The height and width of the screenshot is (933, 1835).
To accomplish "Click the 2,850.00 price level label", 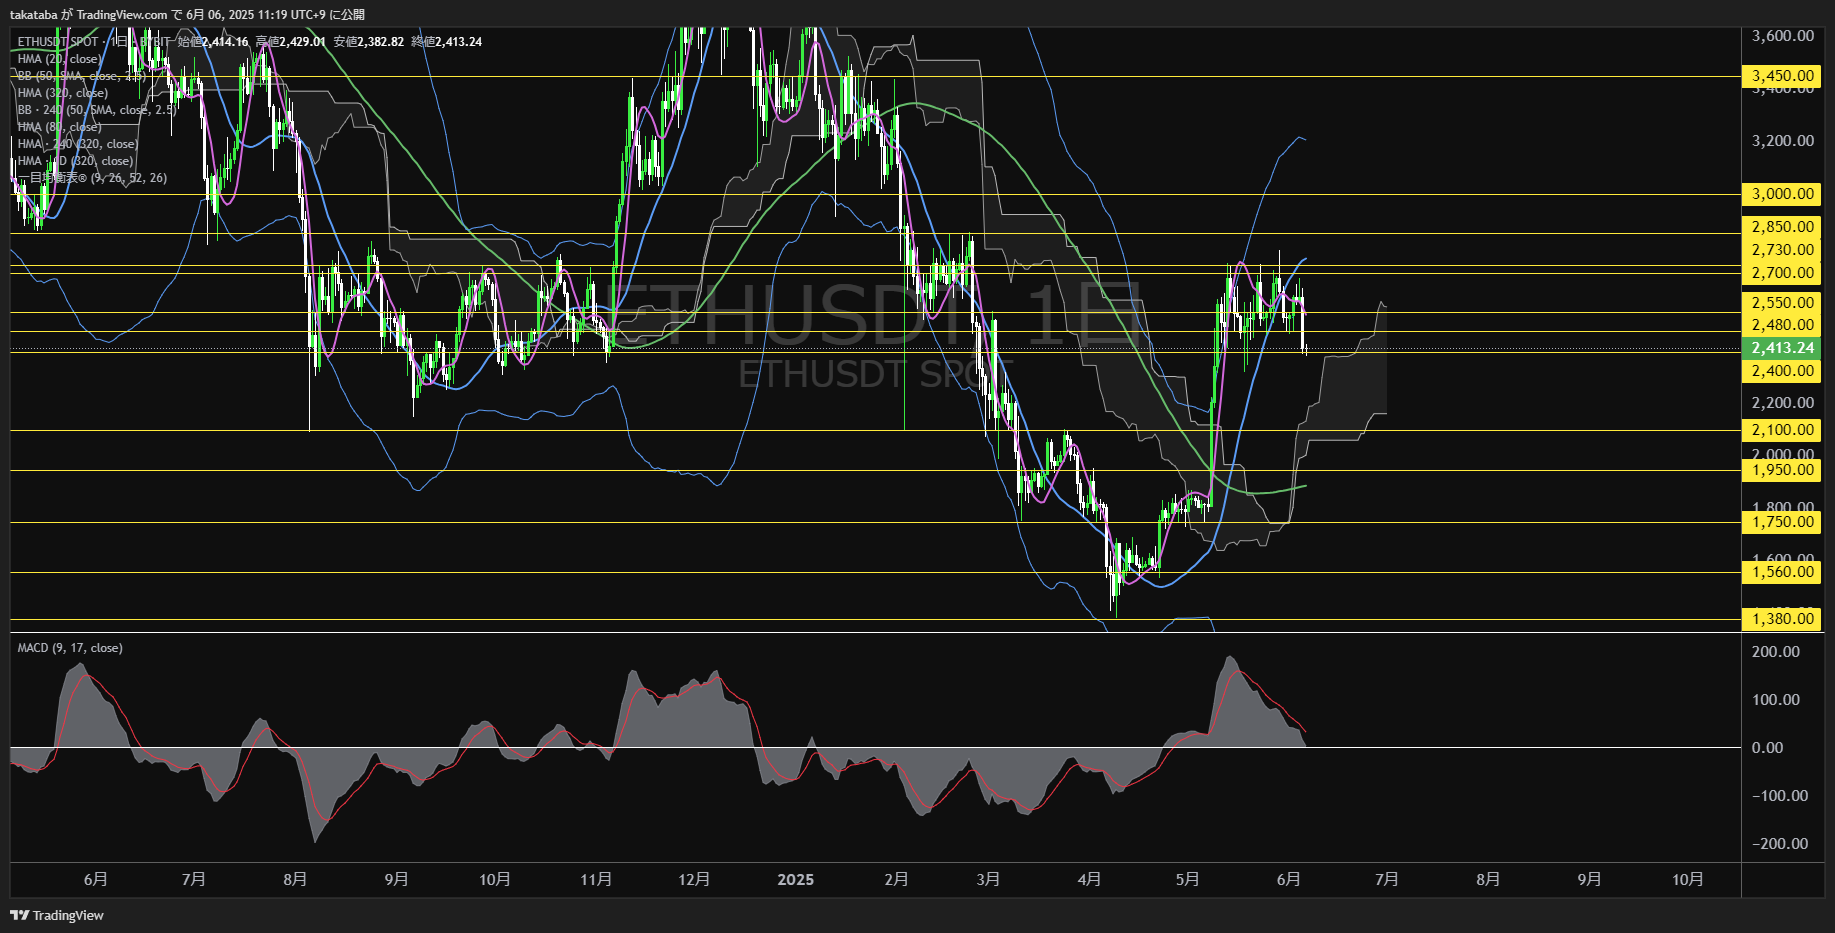I will coord(1782,227).
